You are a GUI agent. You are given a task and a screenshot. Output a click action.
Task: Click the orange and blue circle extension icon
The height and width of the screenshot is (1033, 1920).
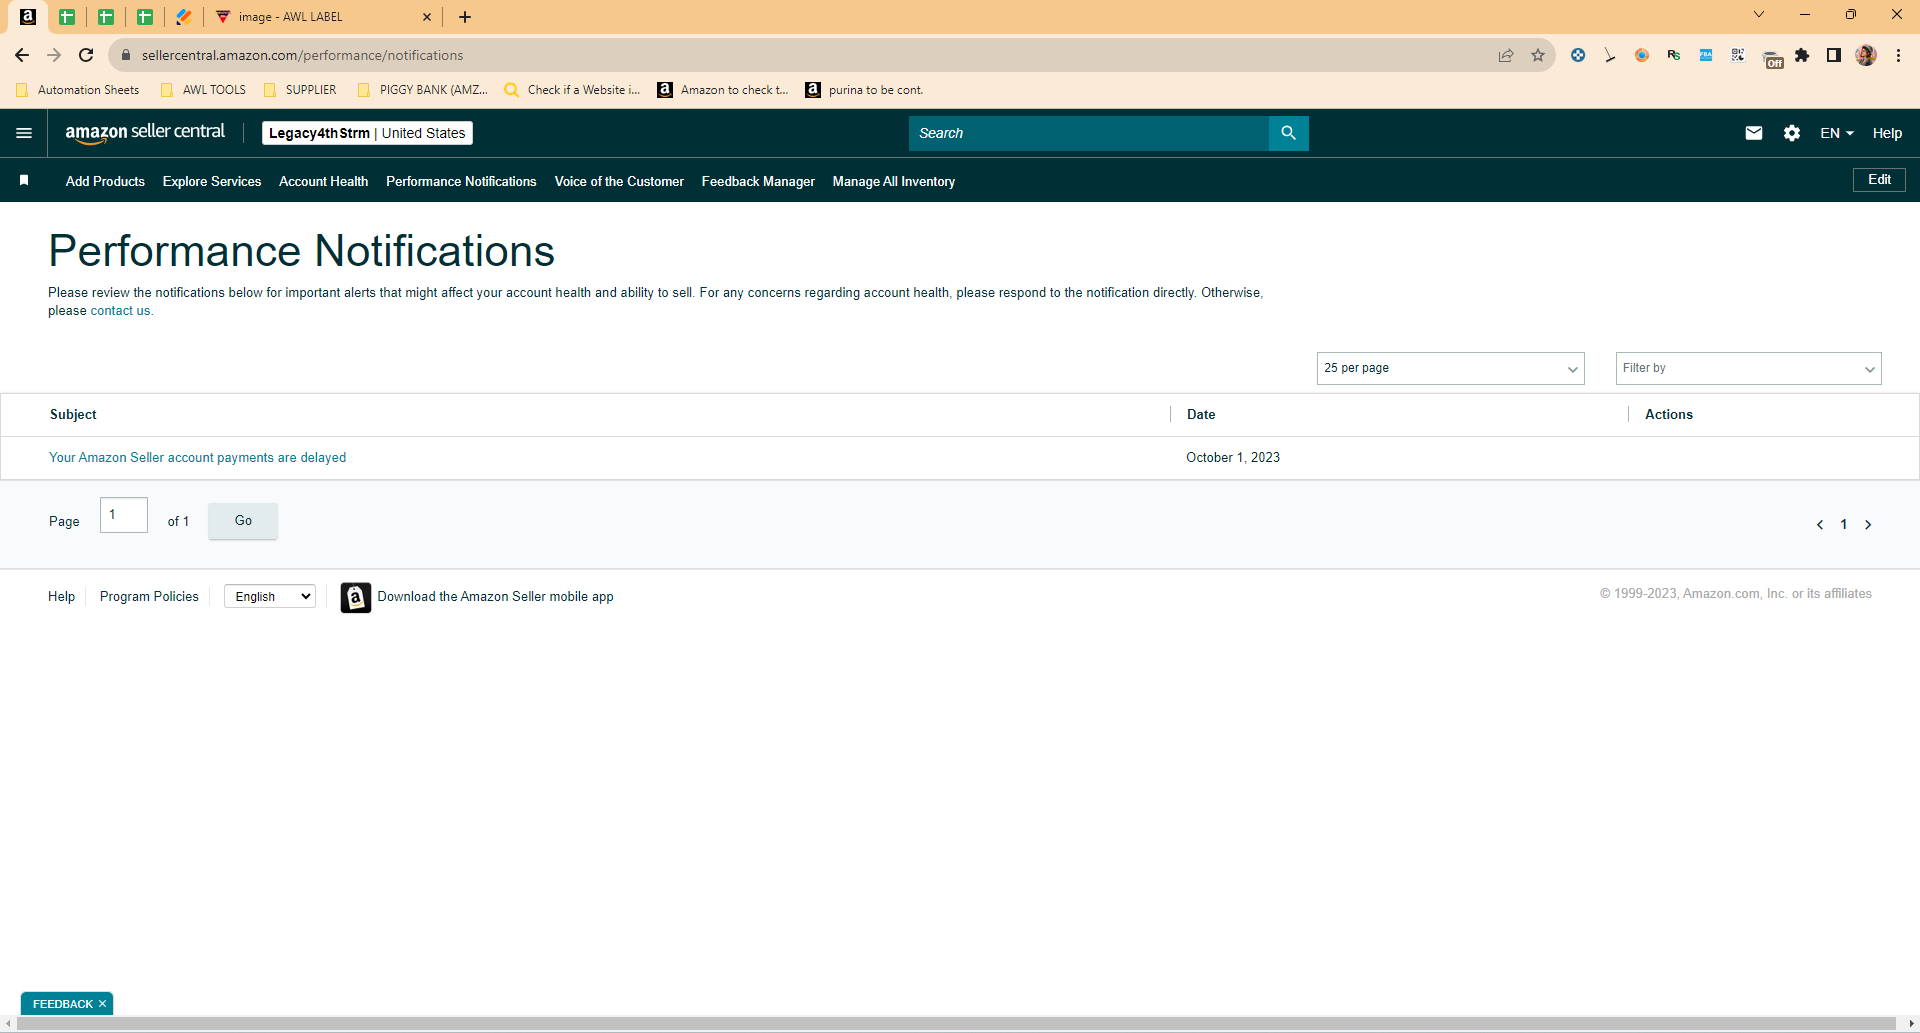[1642, 55]
